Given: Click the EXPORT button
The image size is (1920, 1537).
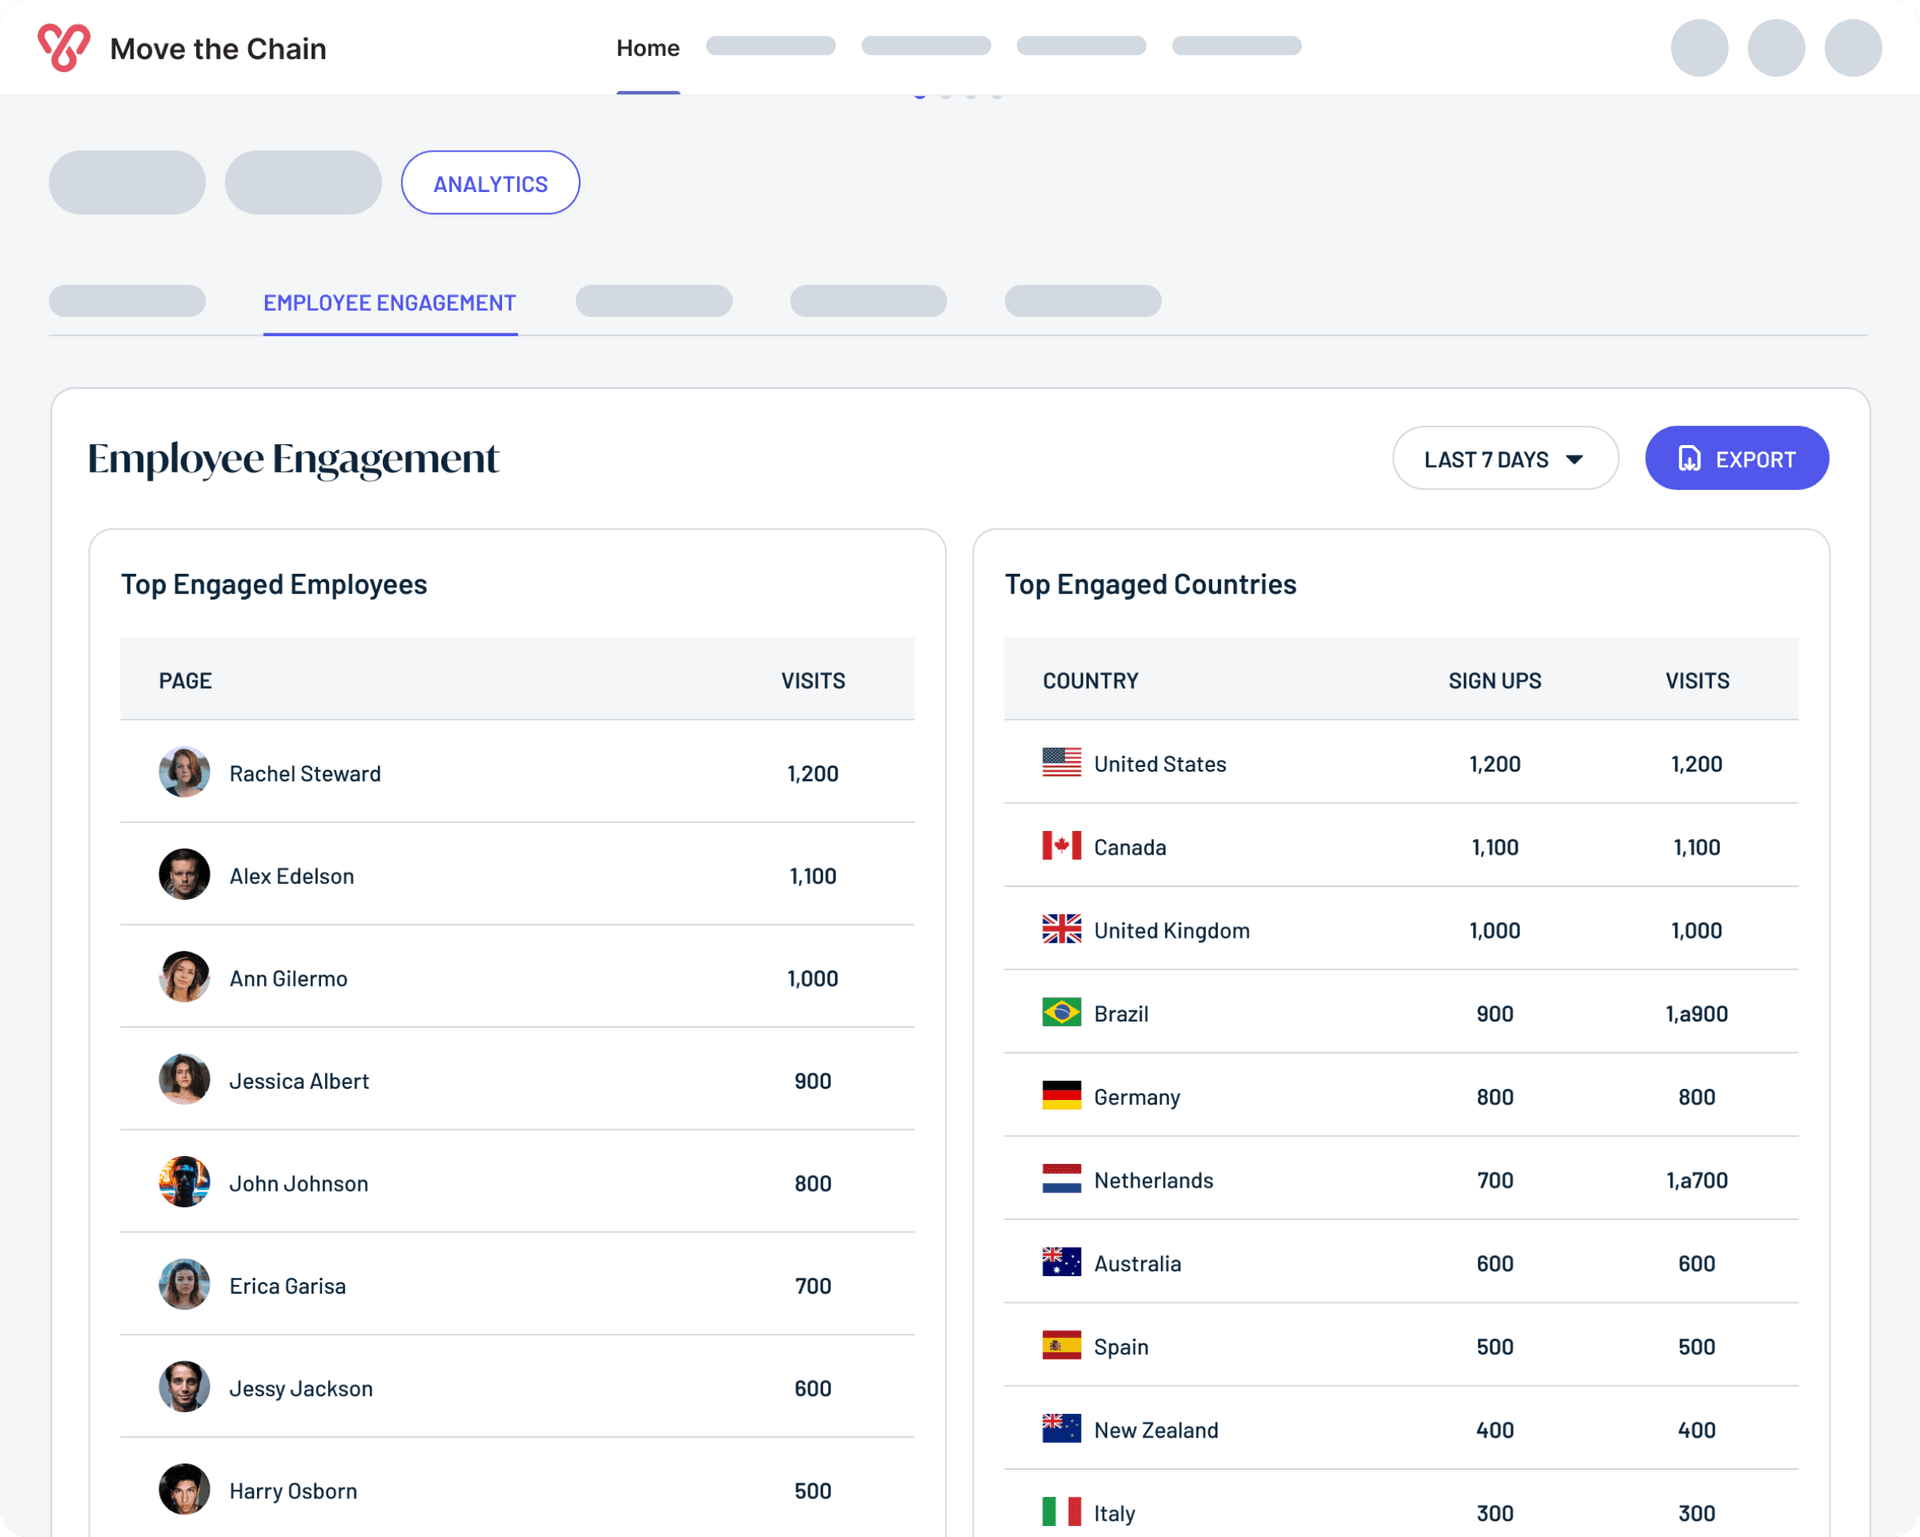Looking at the screenshot, I should pos(1737,459).
